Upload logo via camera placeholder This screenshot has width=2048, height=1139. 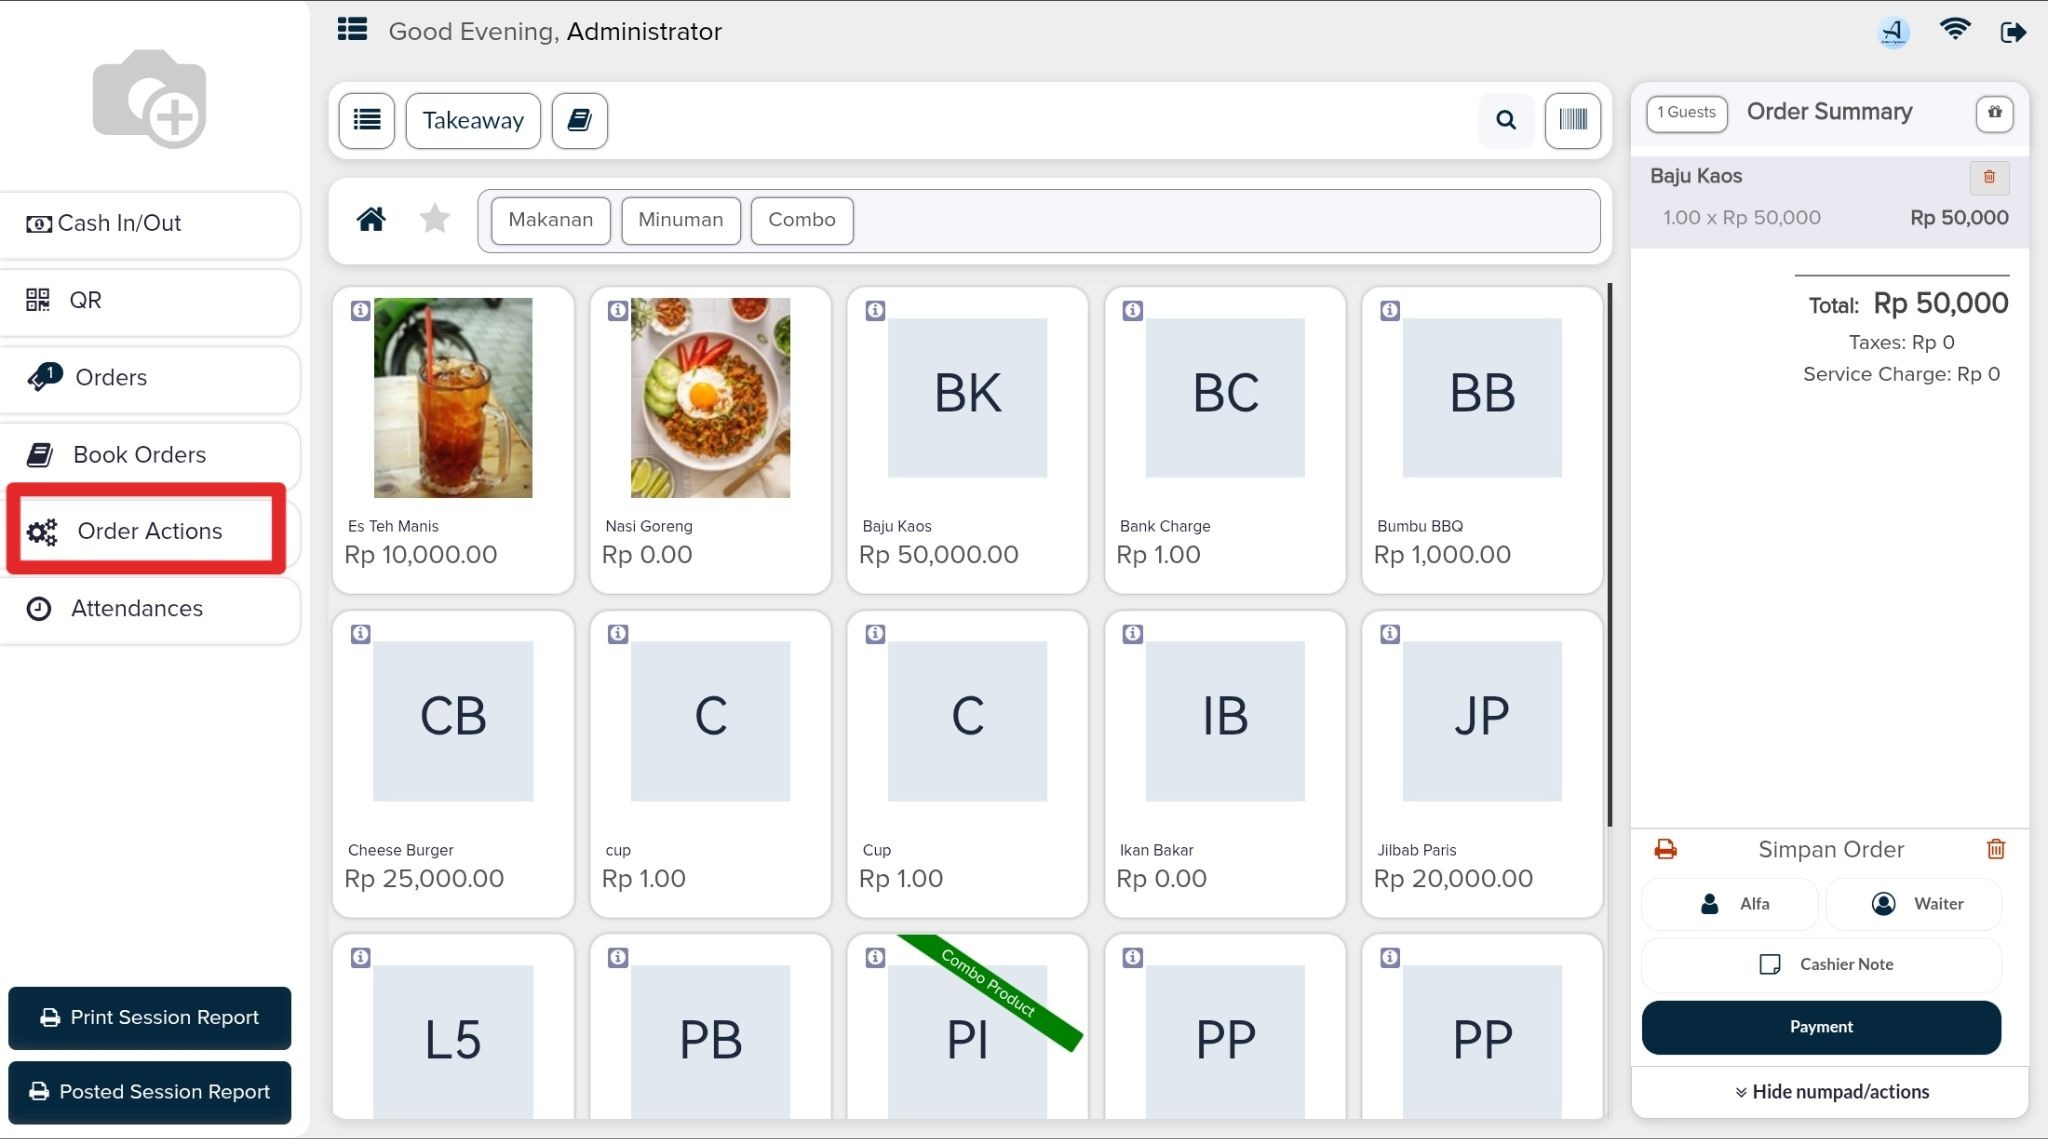point(149,98)
